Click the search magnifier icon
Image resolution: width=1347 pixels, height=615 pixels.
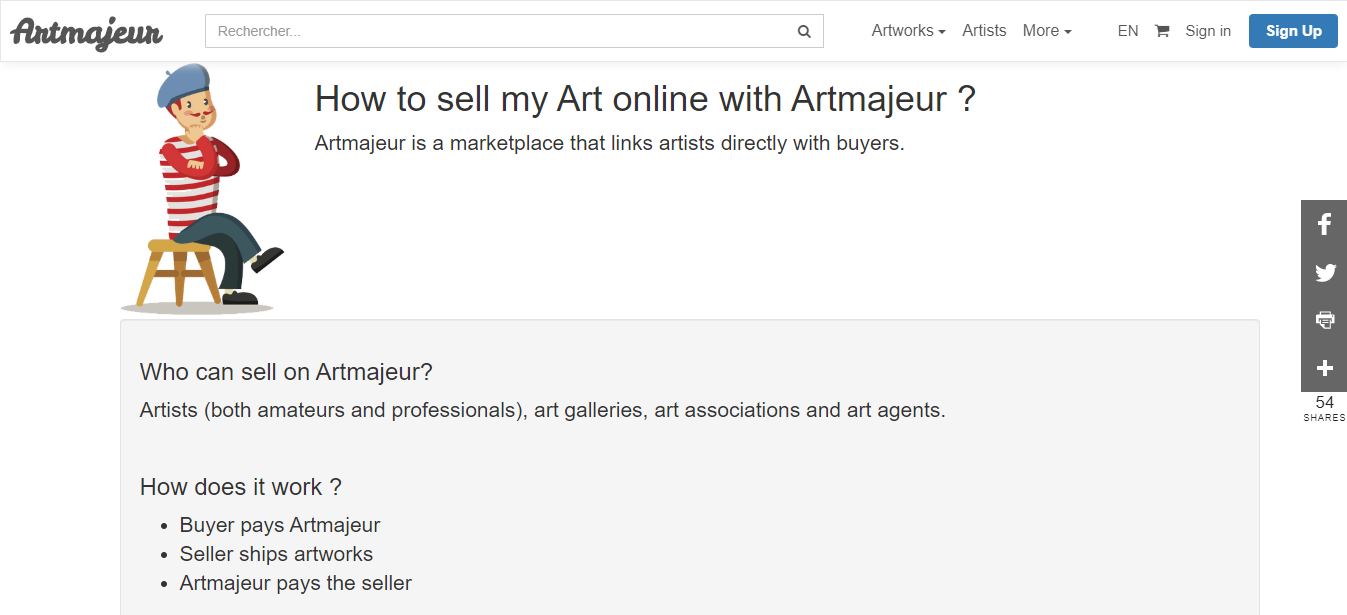tap(804, 31)
